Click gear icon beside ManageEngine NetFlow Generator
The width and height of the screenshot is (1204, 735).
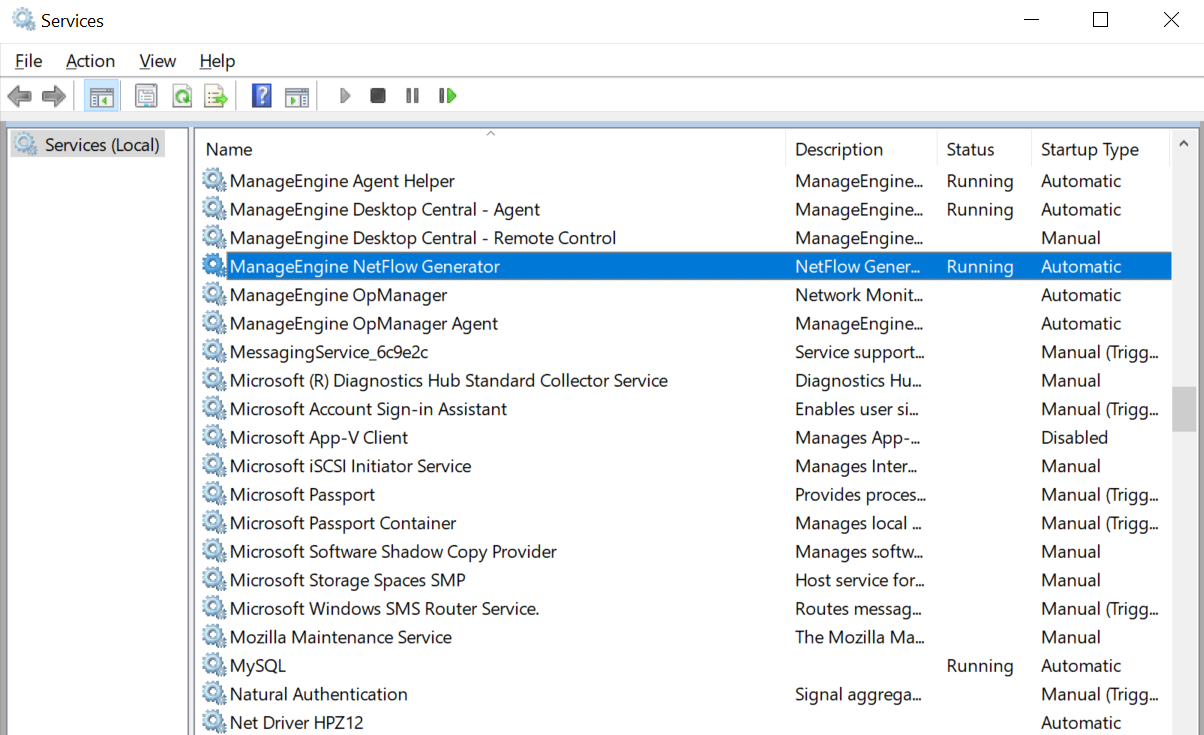214,266
